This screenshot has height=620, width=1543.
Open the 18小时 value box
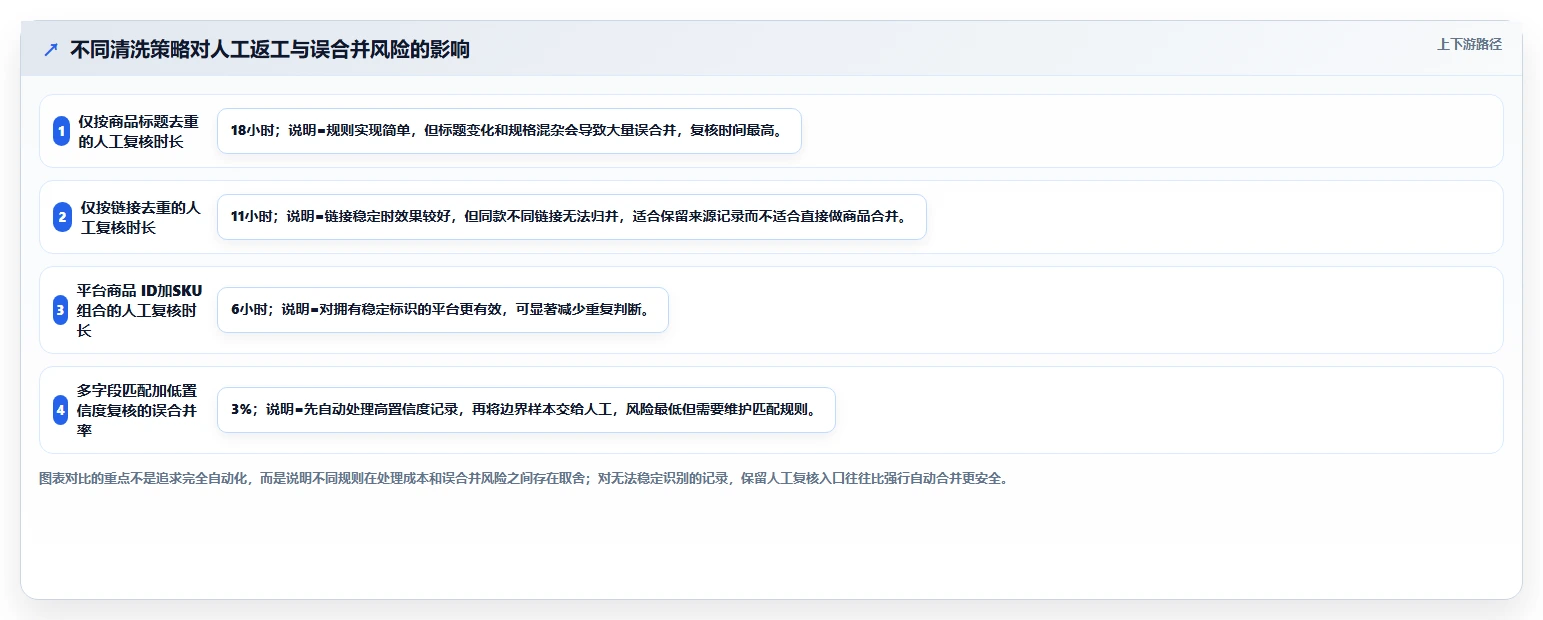pyautogui.click(x=509, y=131)
